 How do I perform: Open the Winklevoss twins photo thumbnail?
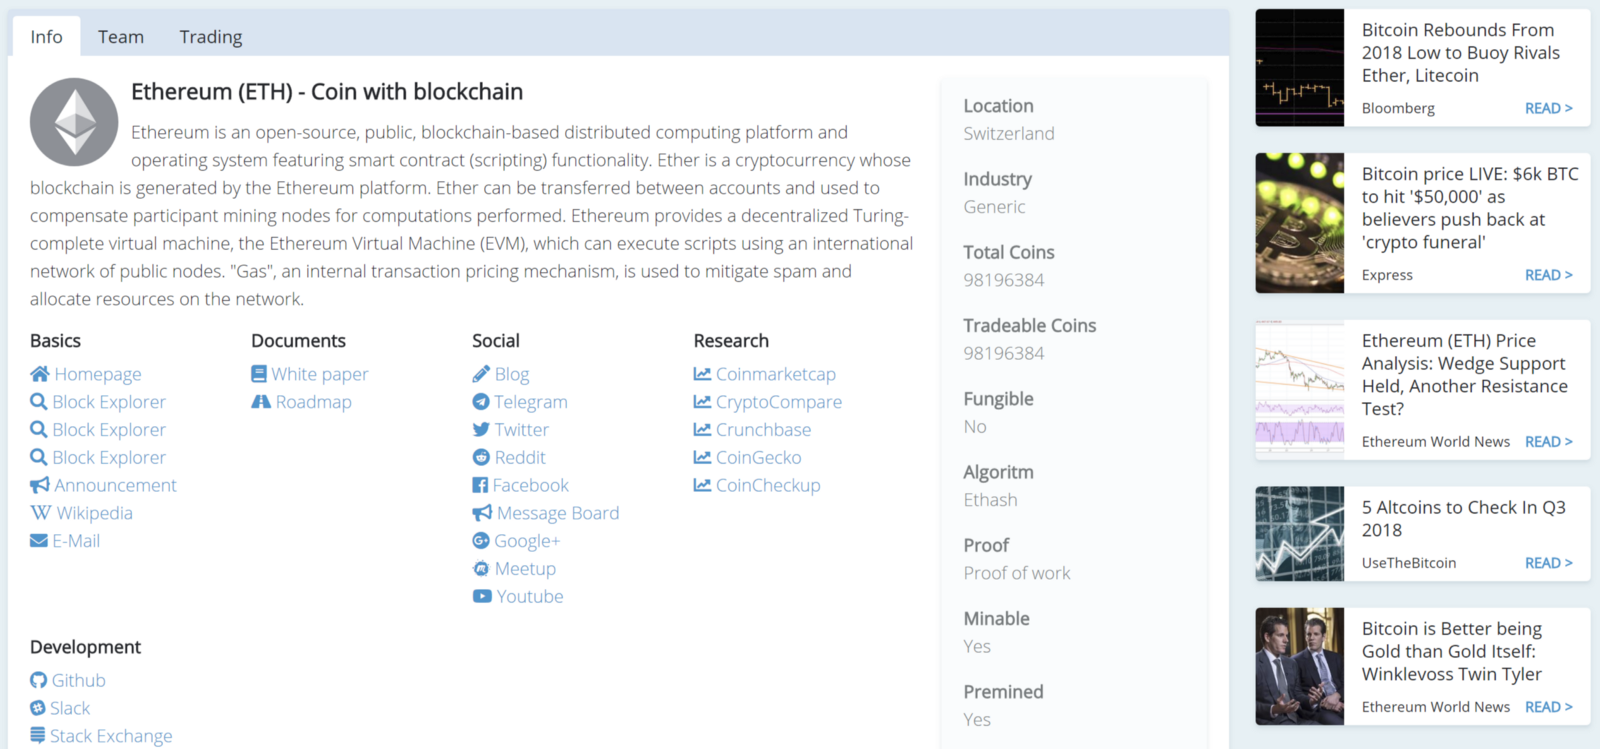[1299, 666]
